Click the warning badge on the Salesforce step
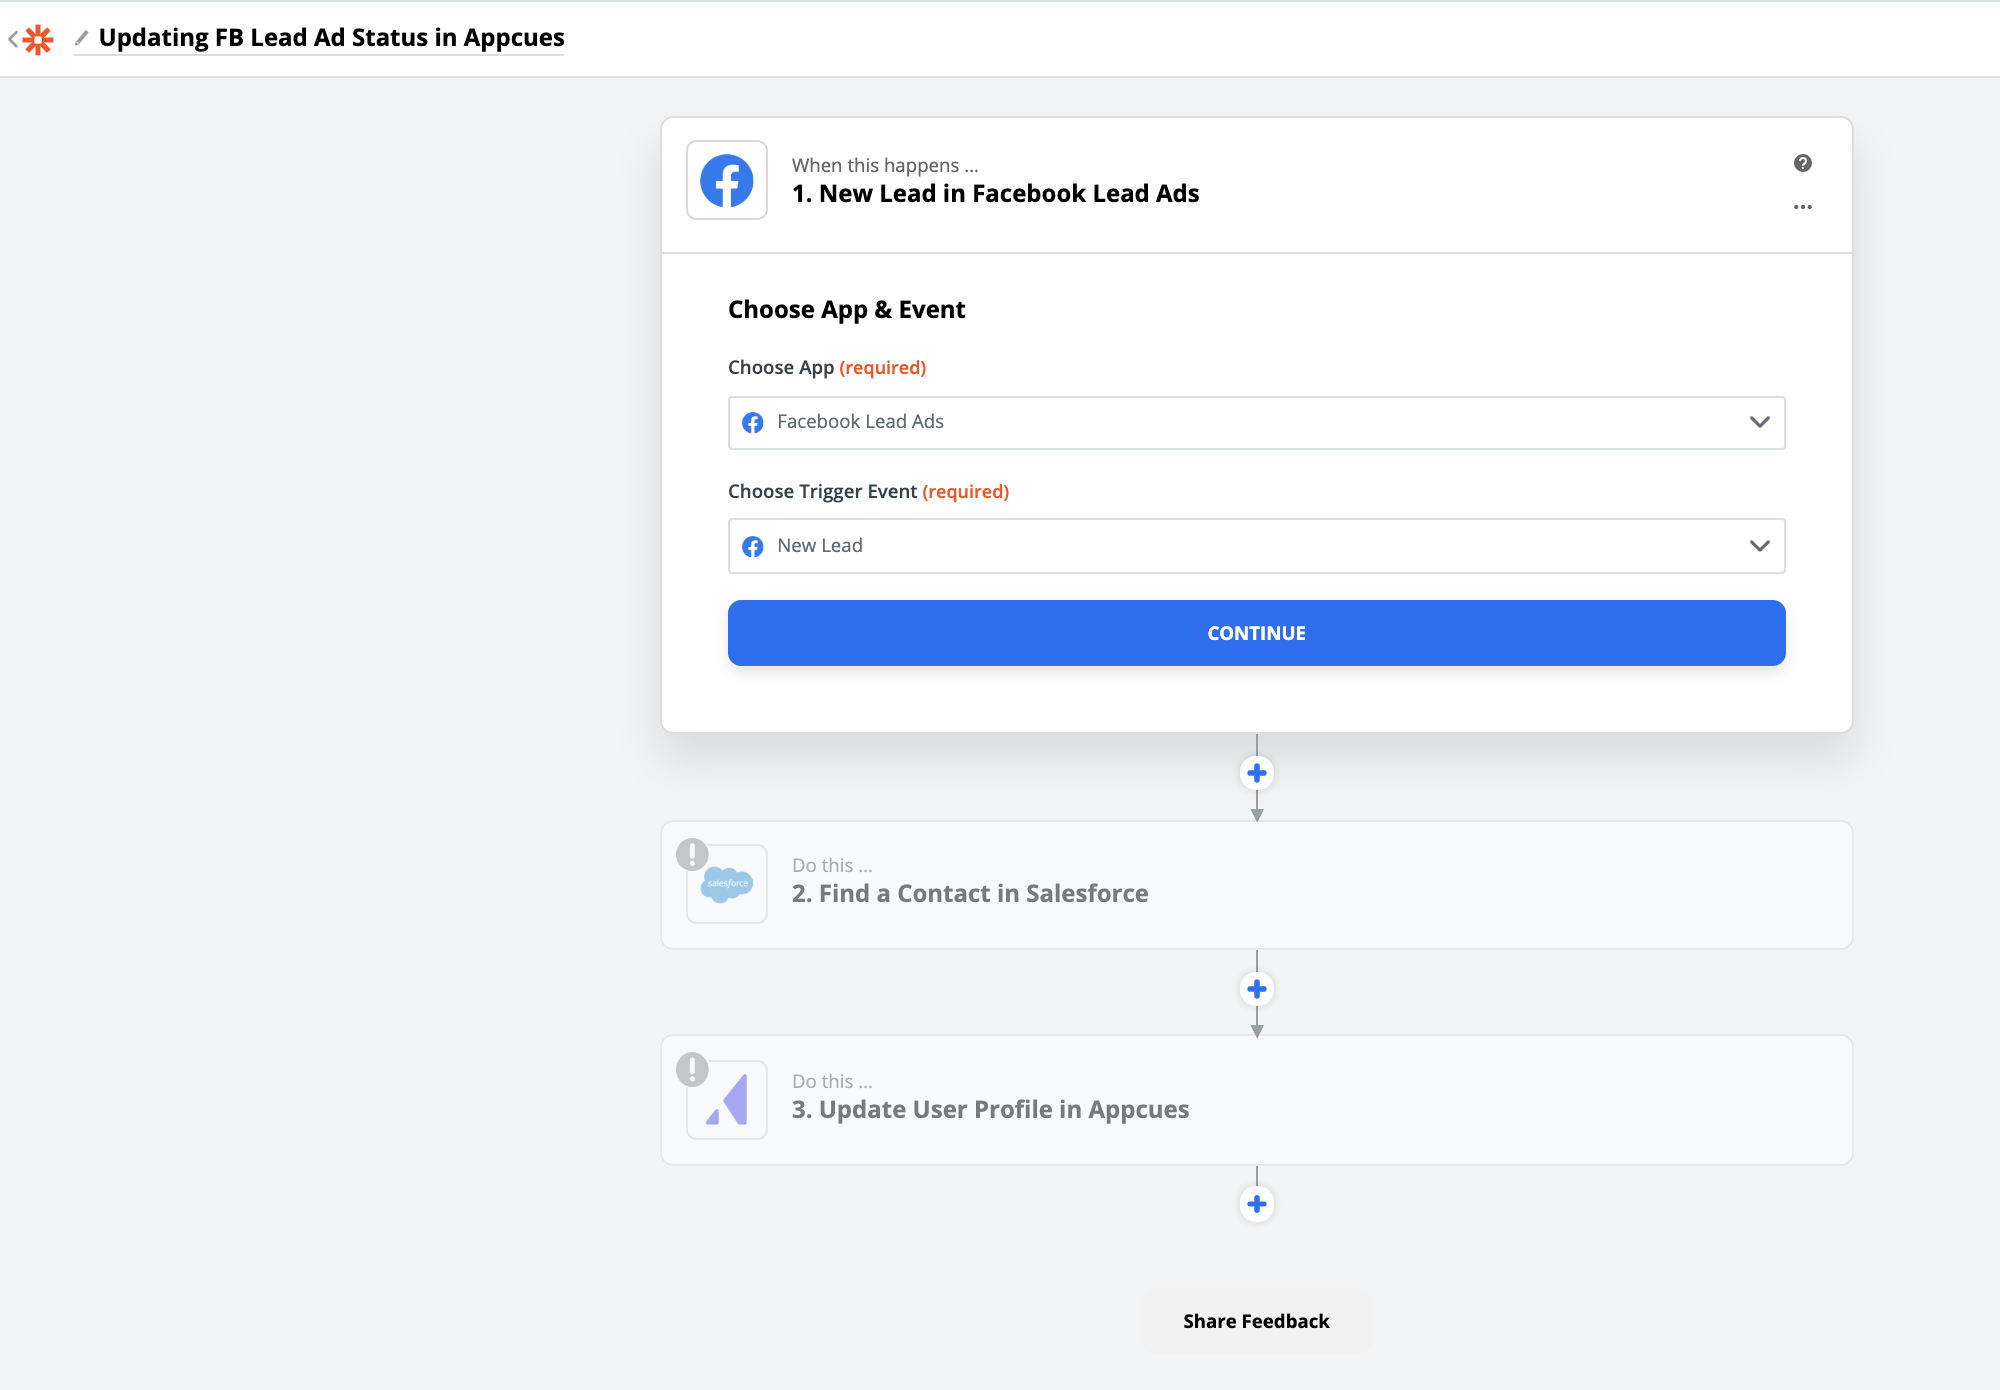Image resolution: width=2000 pixels, height=1390 pixels. pos(692,854)
